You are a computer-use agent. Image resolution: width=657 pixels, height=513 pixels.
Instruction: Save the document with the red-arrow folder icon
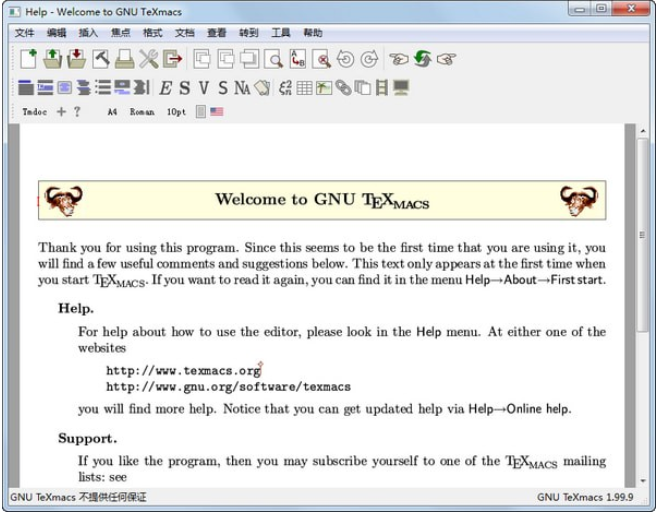[77, 59]
